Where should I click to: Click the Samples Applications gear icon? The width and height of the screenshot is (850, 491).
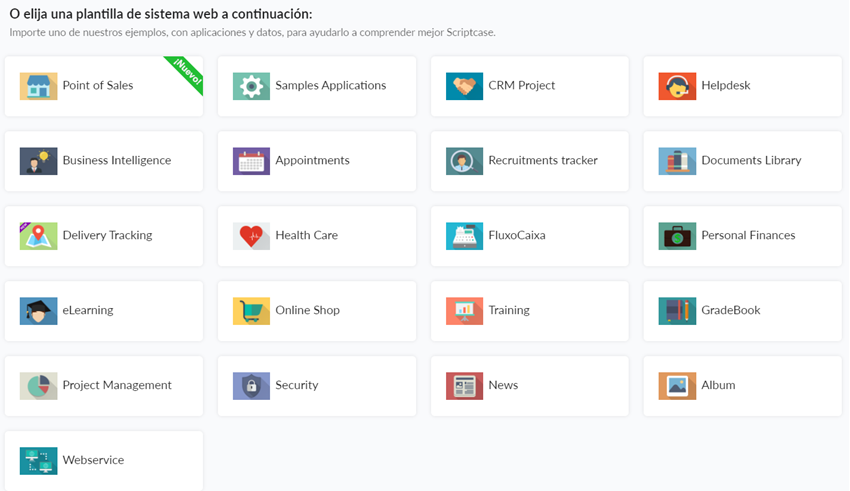[x=251, y=86]
